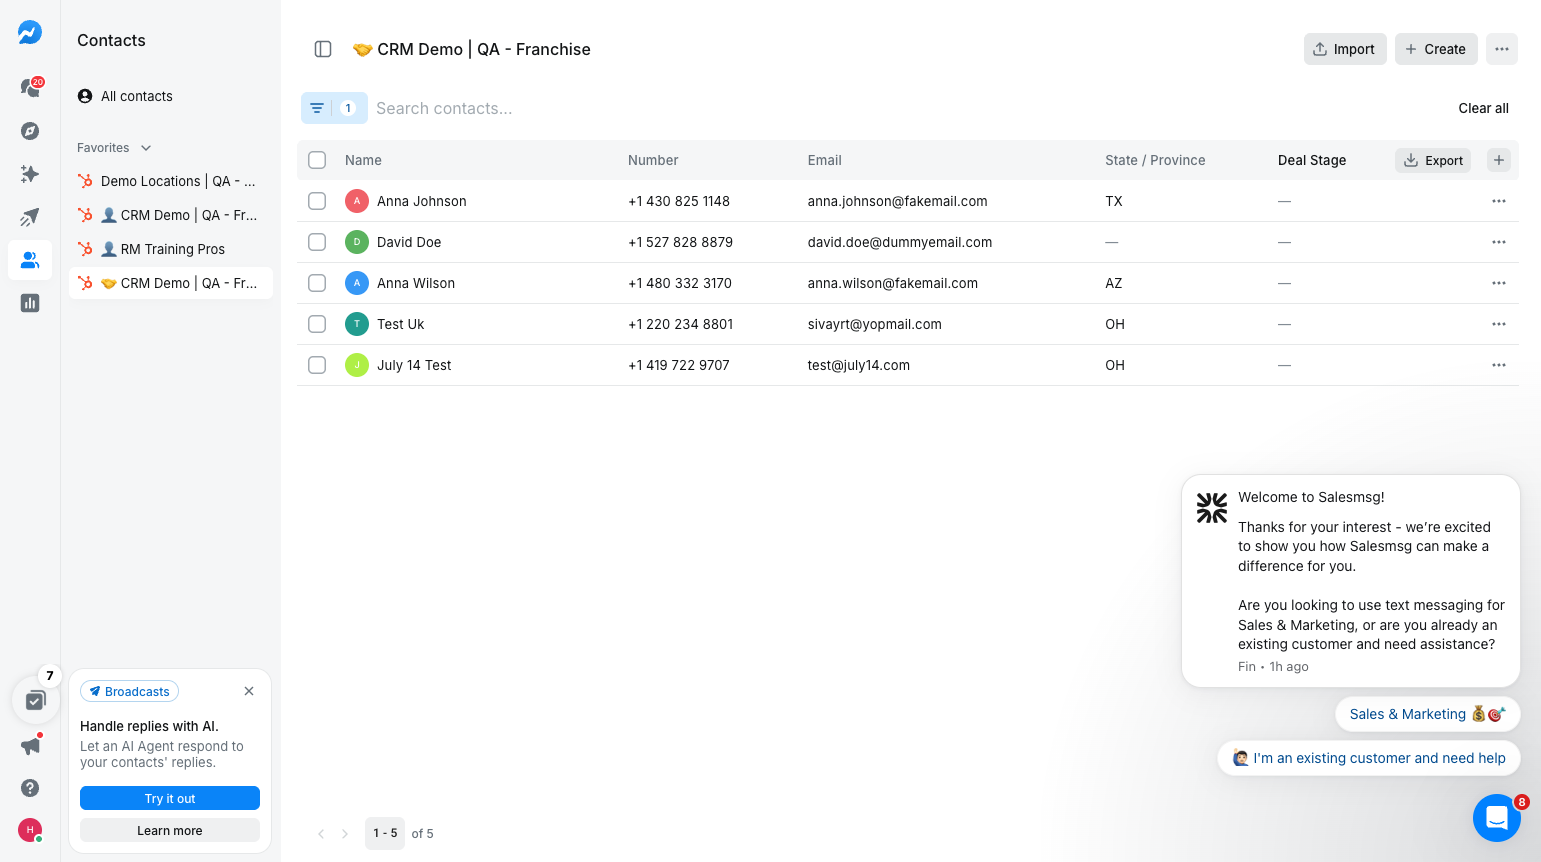Collapse the Favorites section chevron
Image resolution: width=1541 pixels, height=862 pixels.
146,148
